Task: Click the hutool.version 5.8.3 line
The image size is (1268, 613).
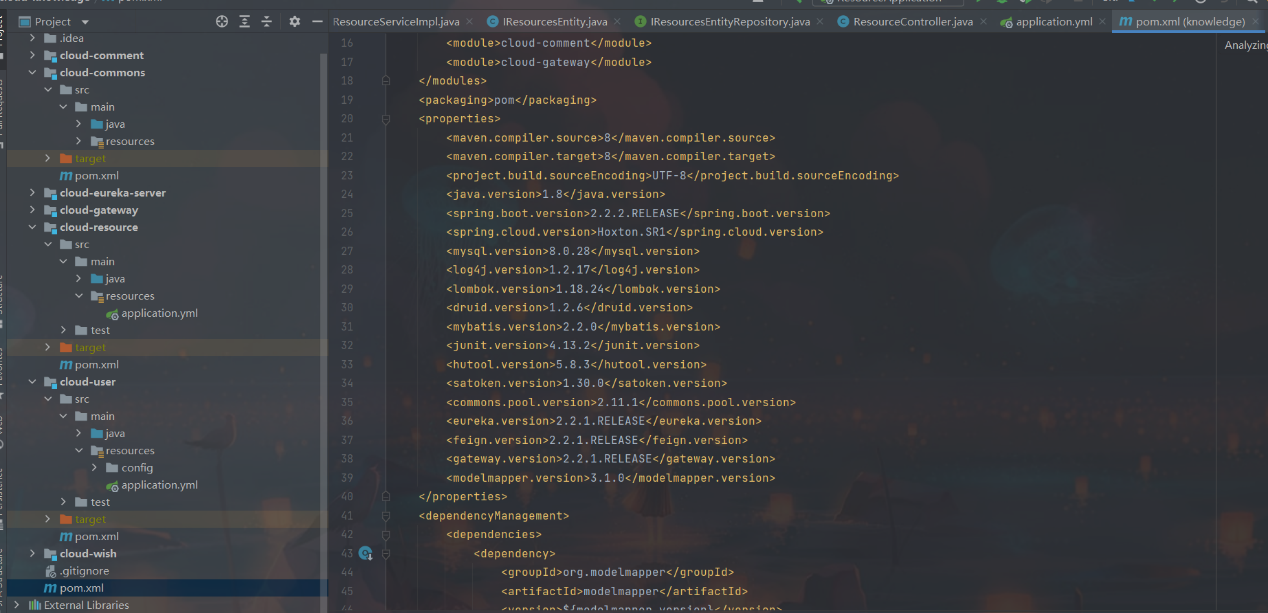Action: click(x=576, y=364)
